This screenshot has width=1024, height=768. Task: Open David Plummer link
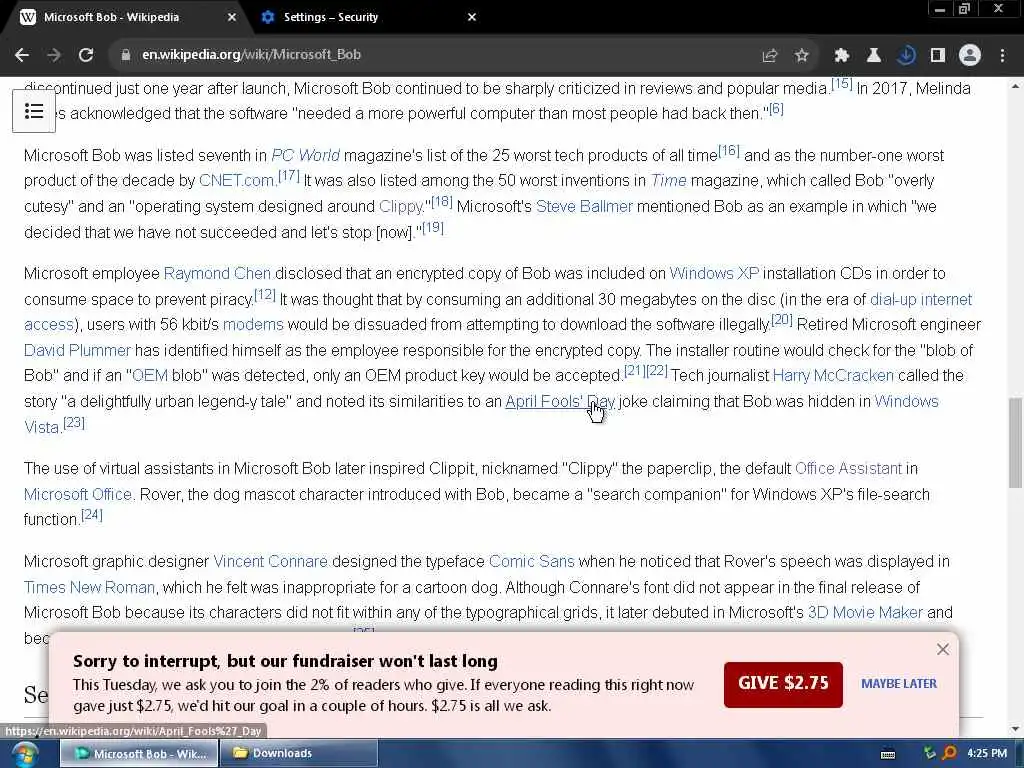[77, 351]
